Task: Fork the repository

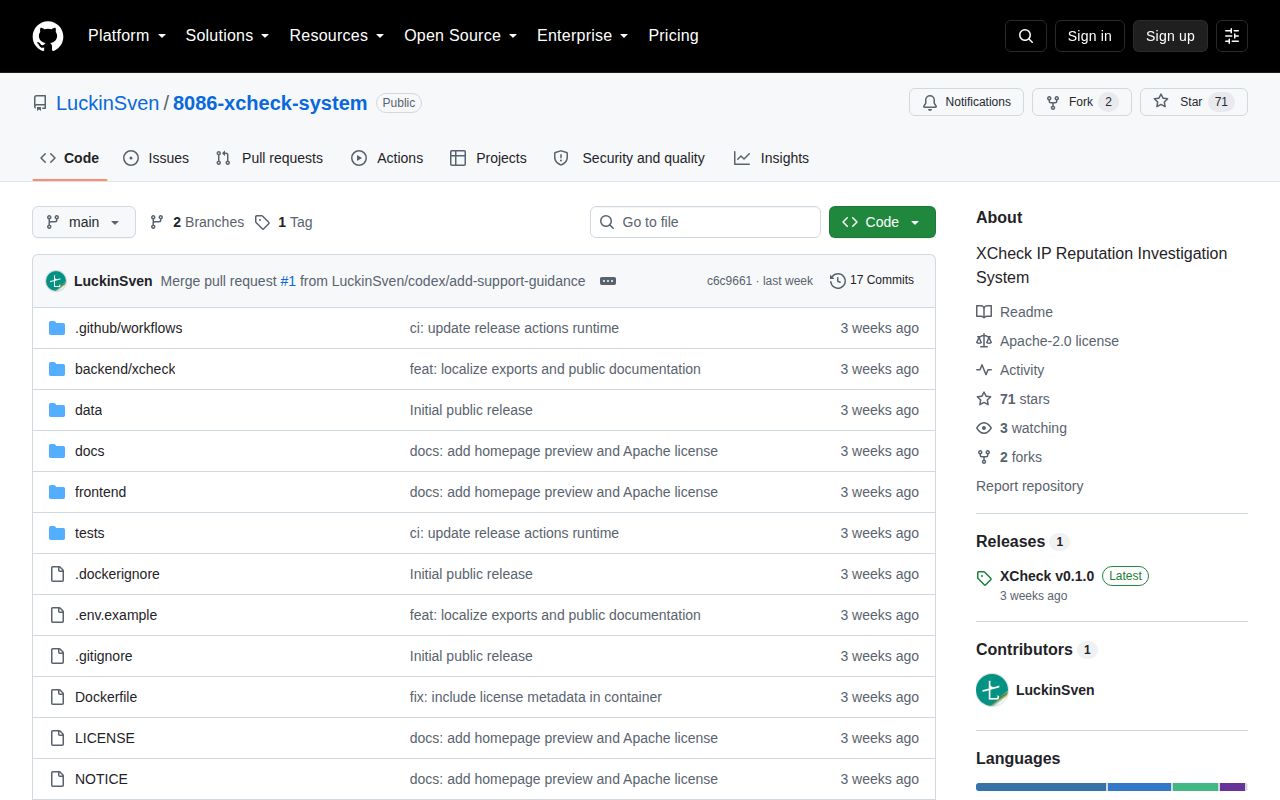Action: click(1082, 102)
